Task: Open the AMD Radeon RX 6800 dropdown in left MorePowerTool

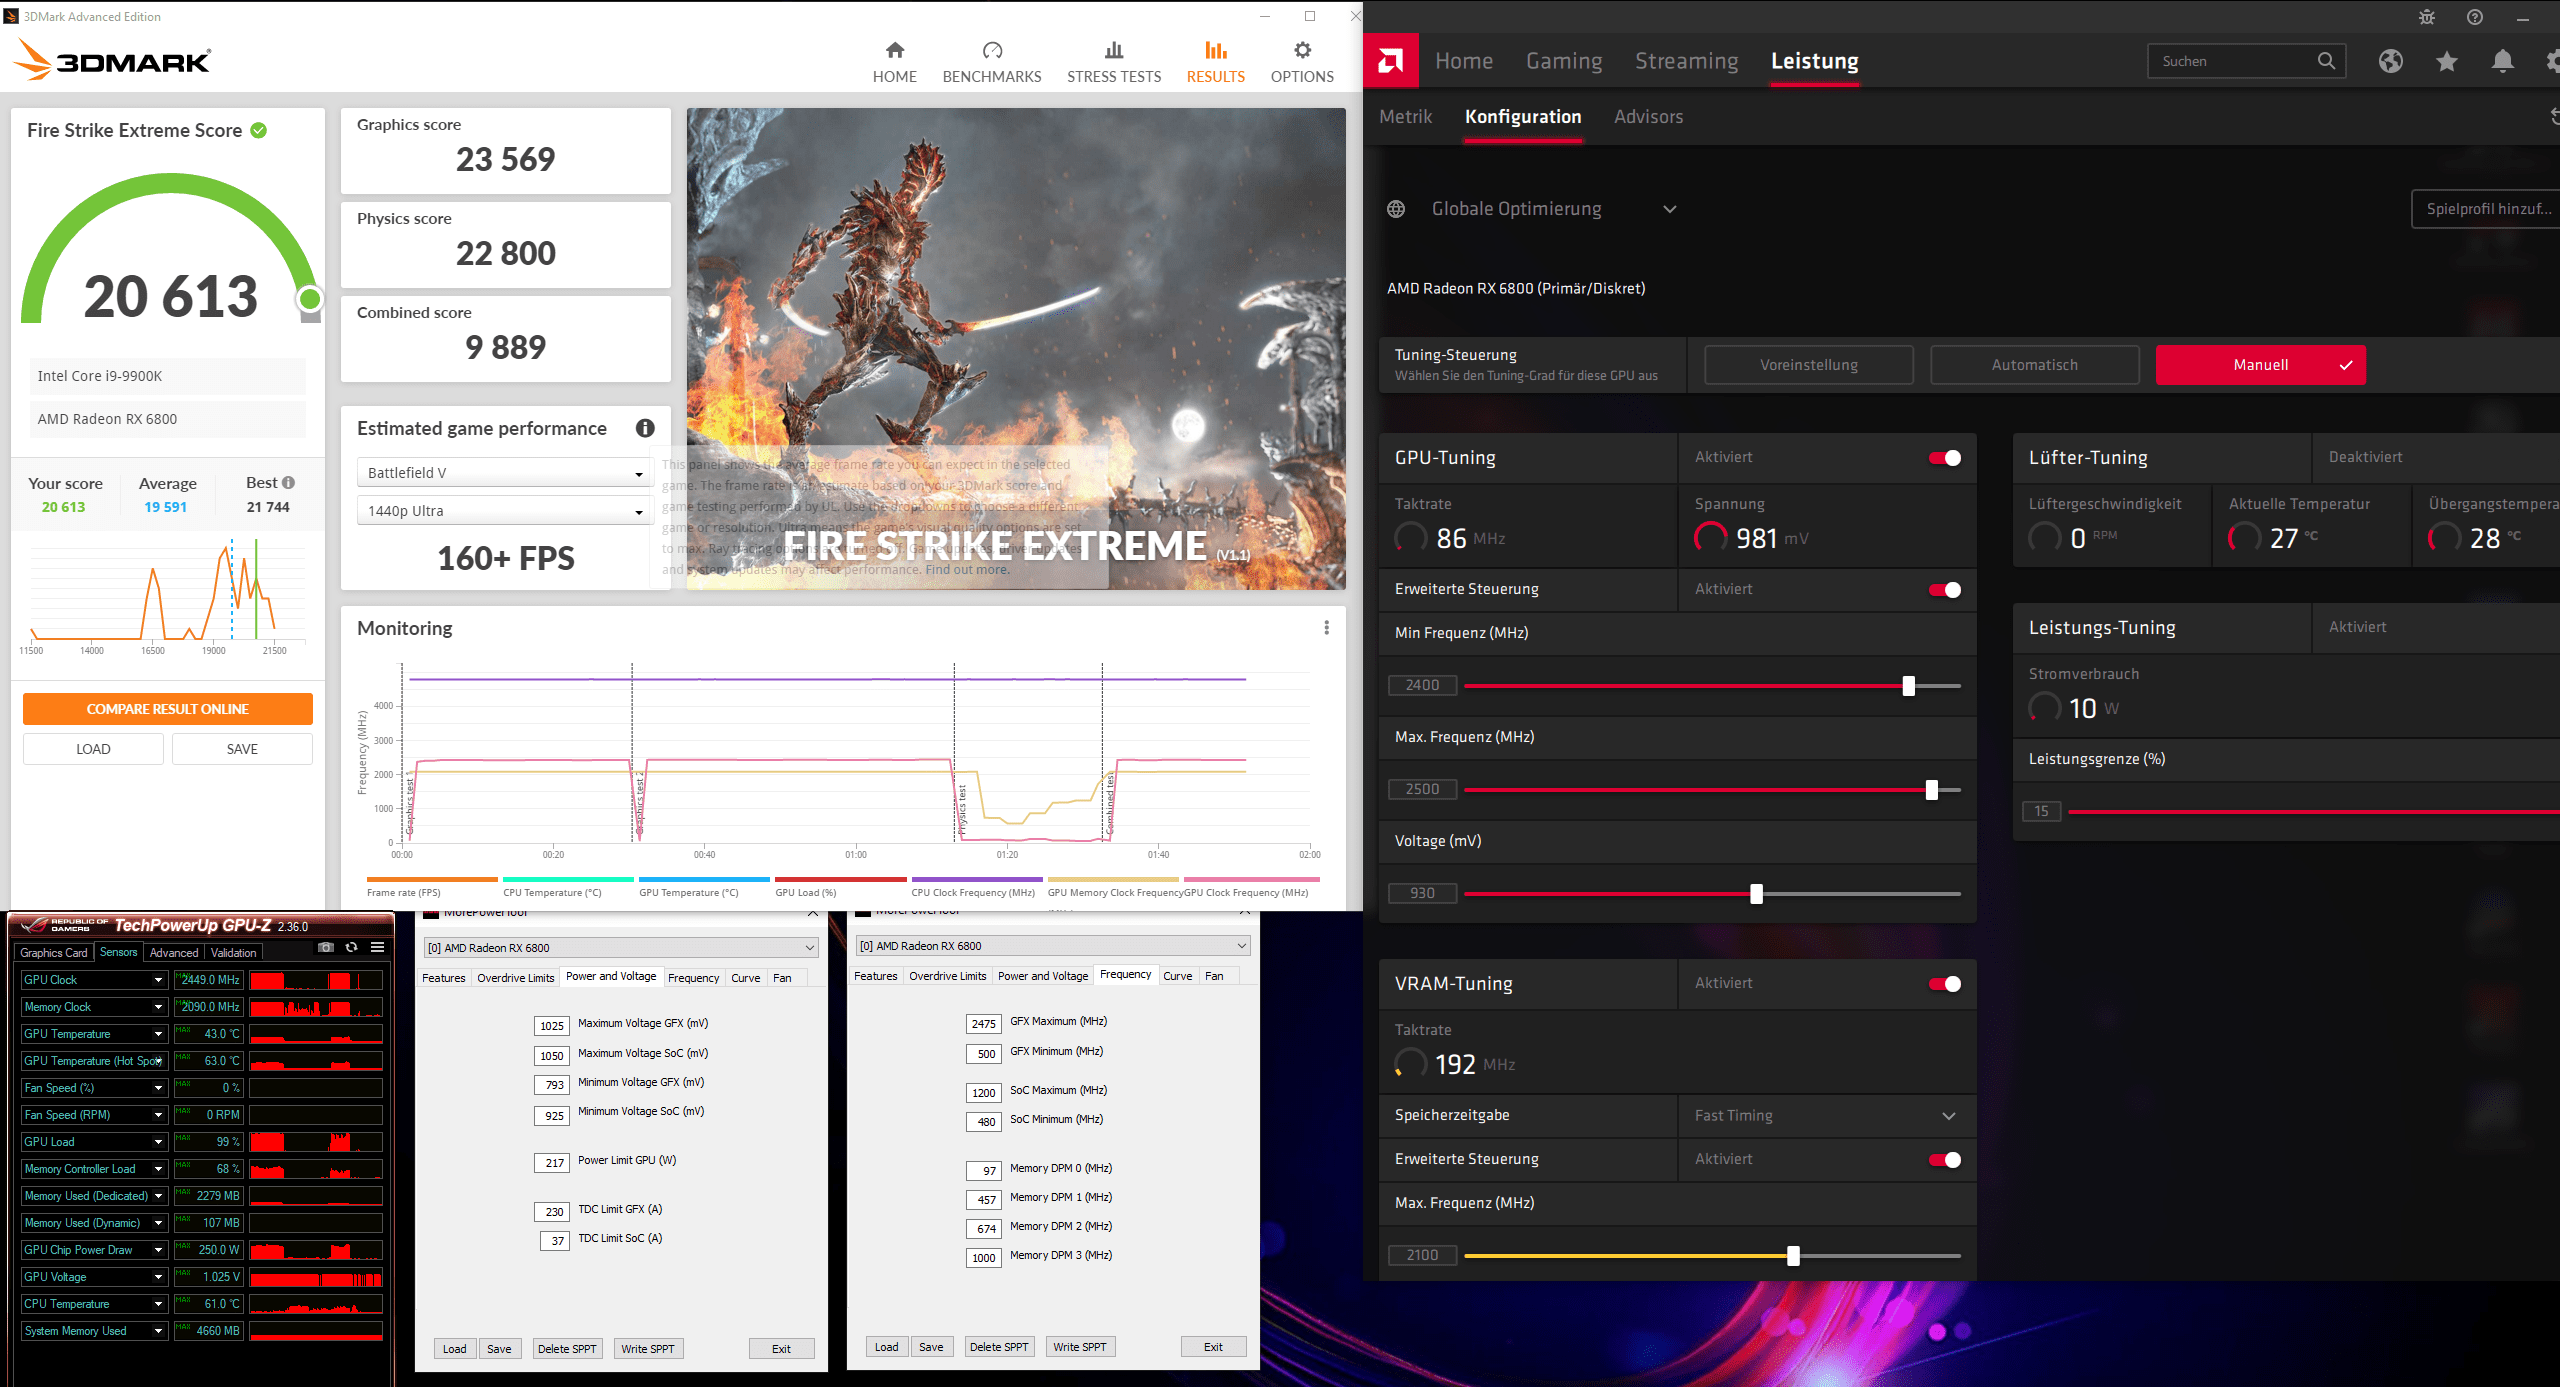Action: pos(621,948)
